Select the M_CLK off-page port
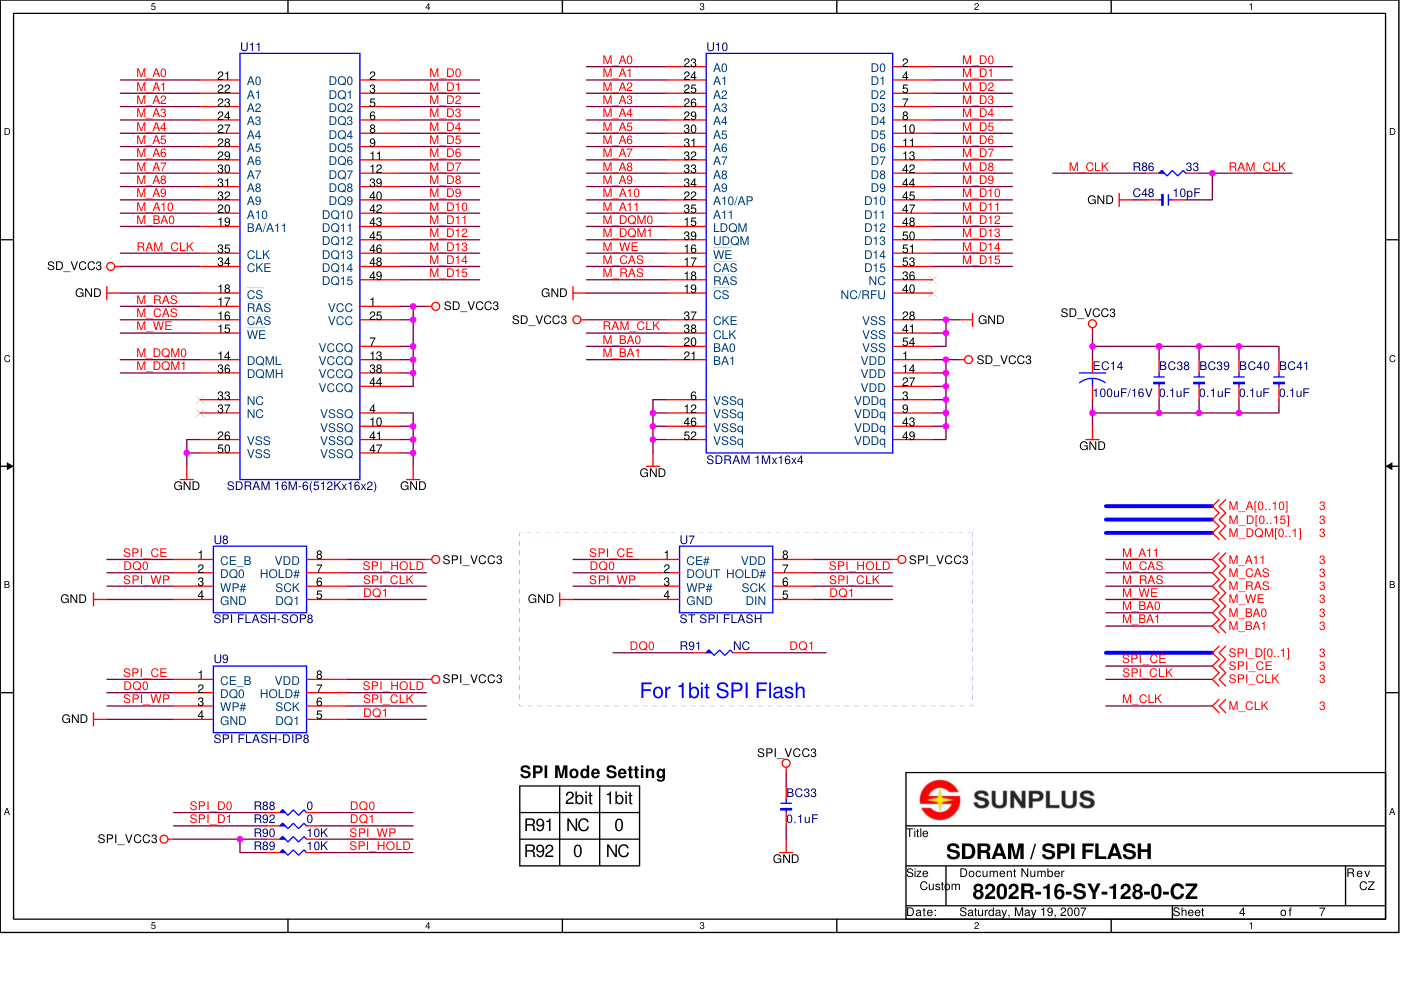 pyautogui.click(x=1241, y=706)
